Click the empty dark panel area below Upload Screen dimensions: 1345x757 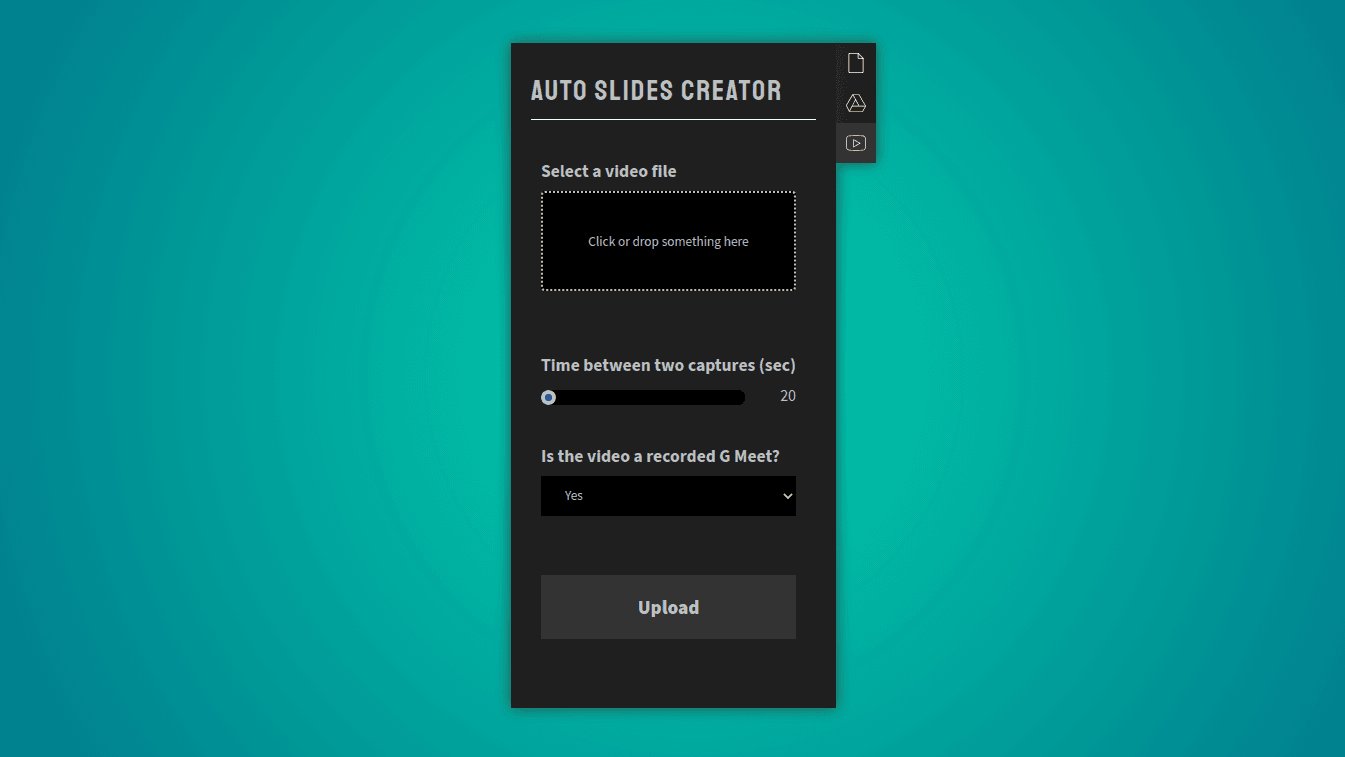pos(673,675)
